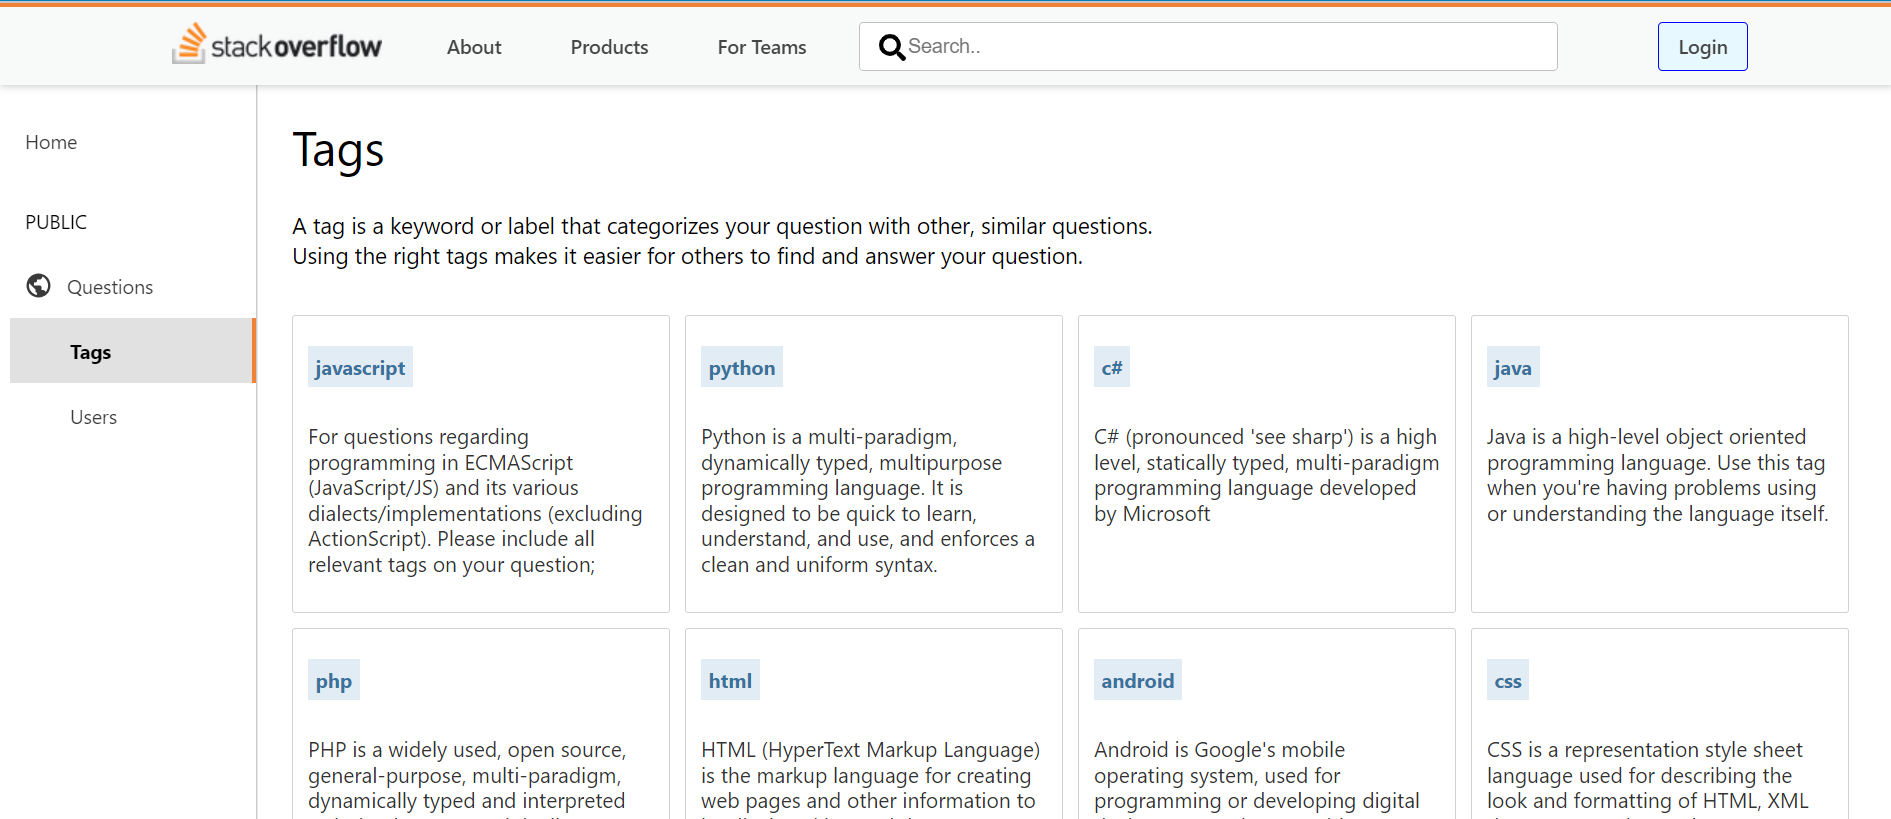The image size is (1891, 819).
Task: Open Users in sidebar
Action: pos(94,417)
